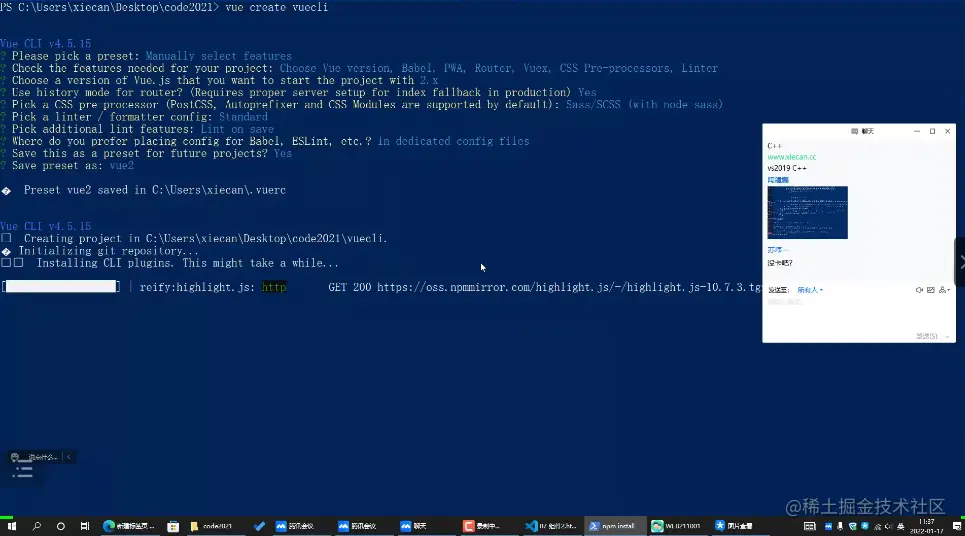Click the highlighted http text in terminal

[274, 287]
